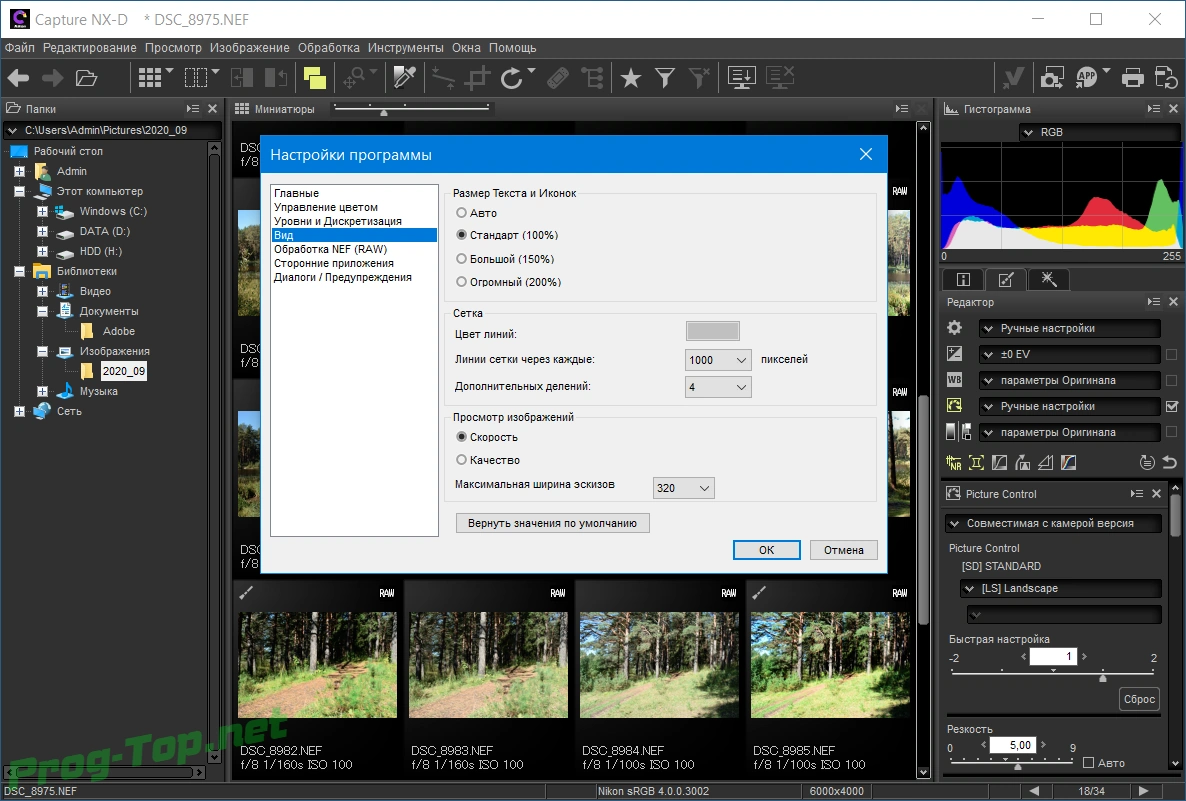
Task: Select Стандарт (100%) radio option
Action: click(461, 235)
